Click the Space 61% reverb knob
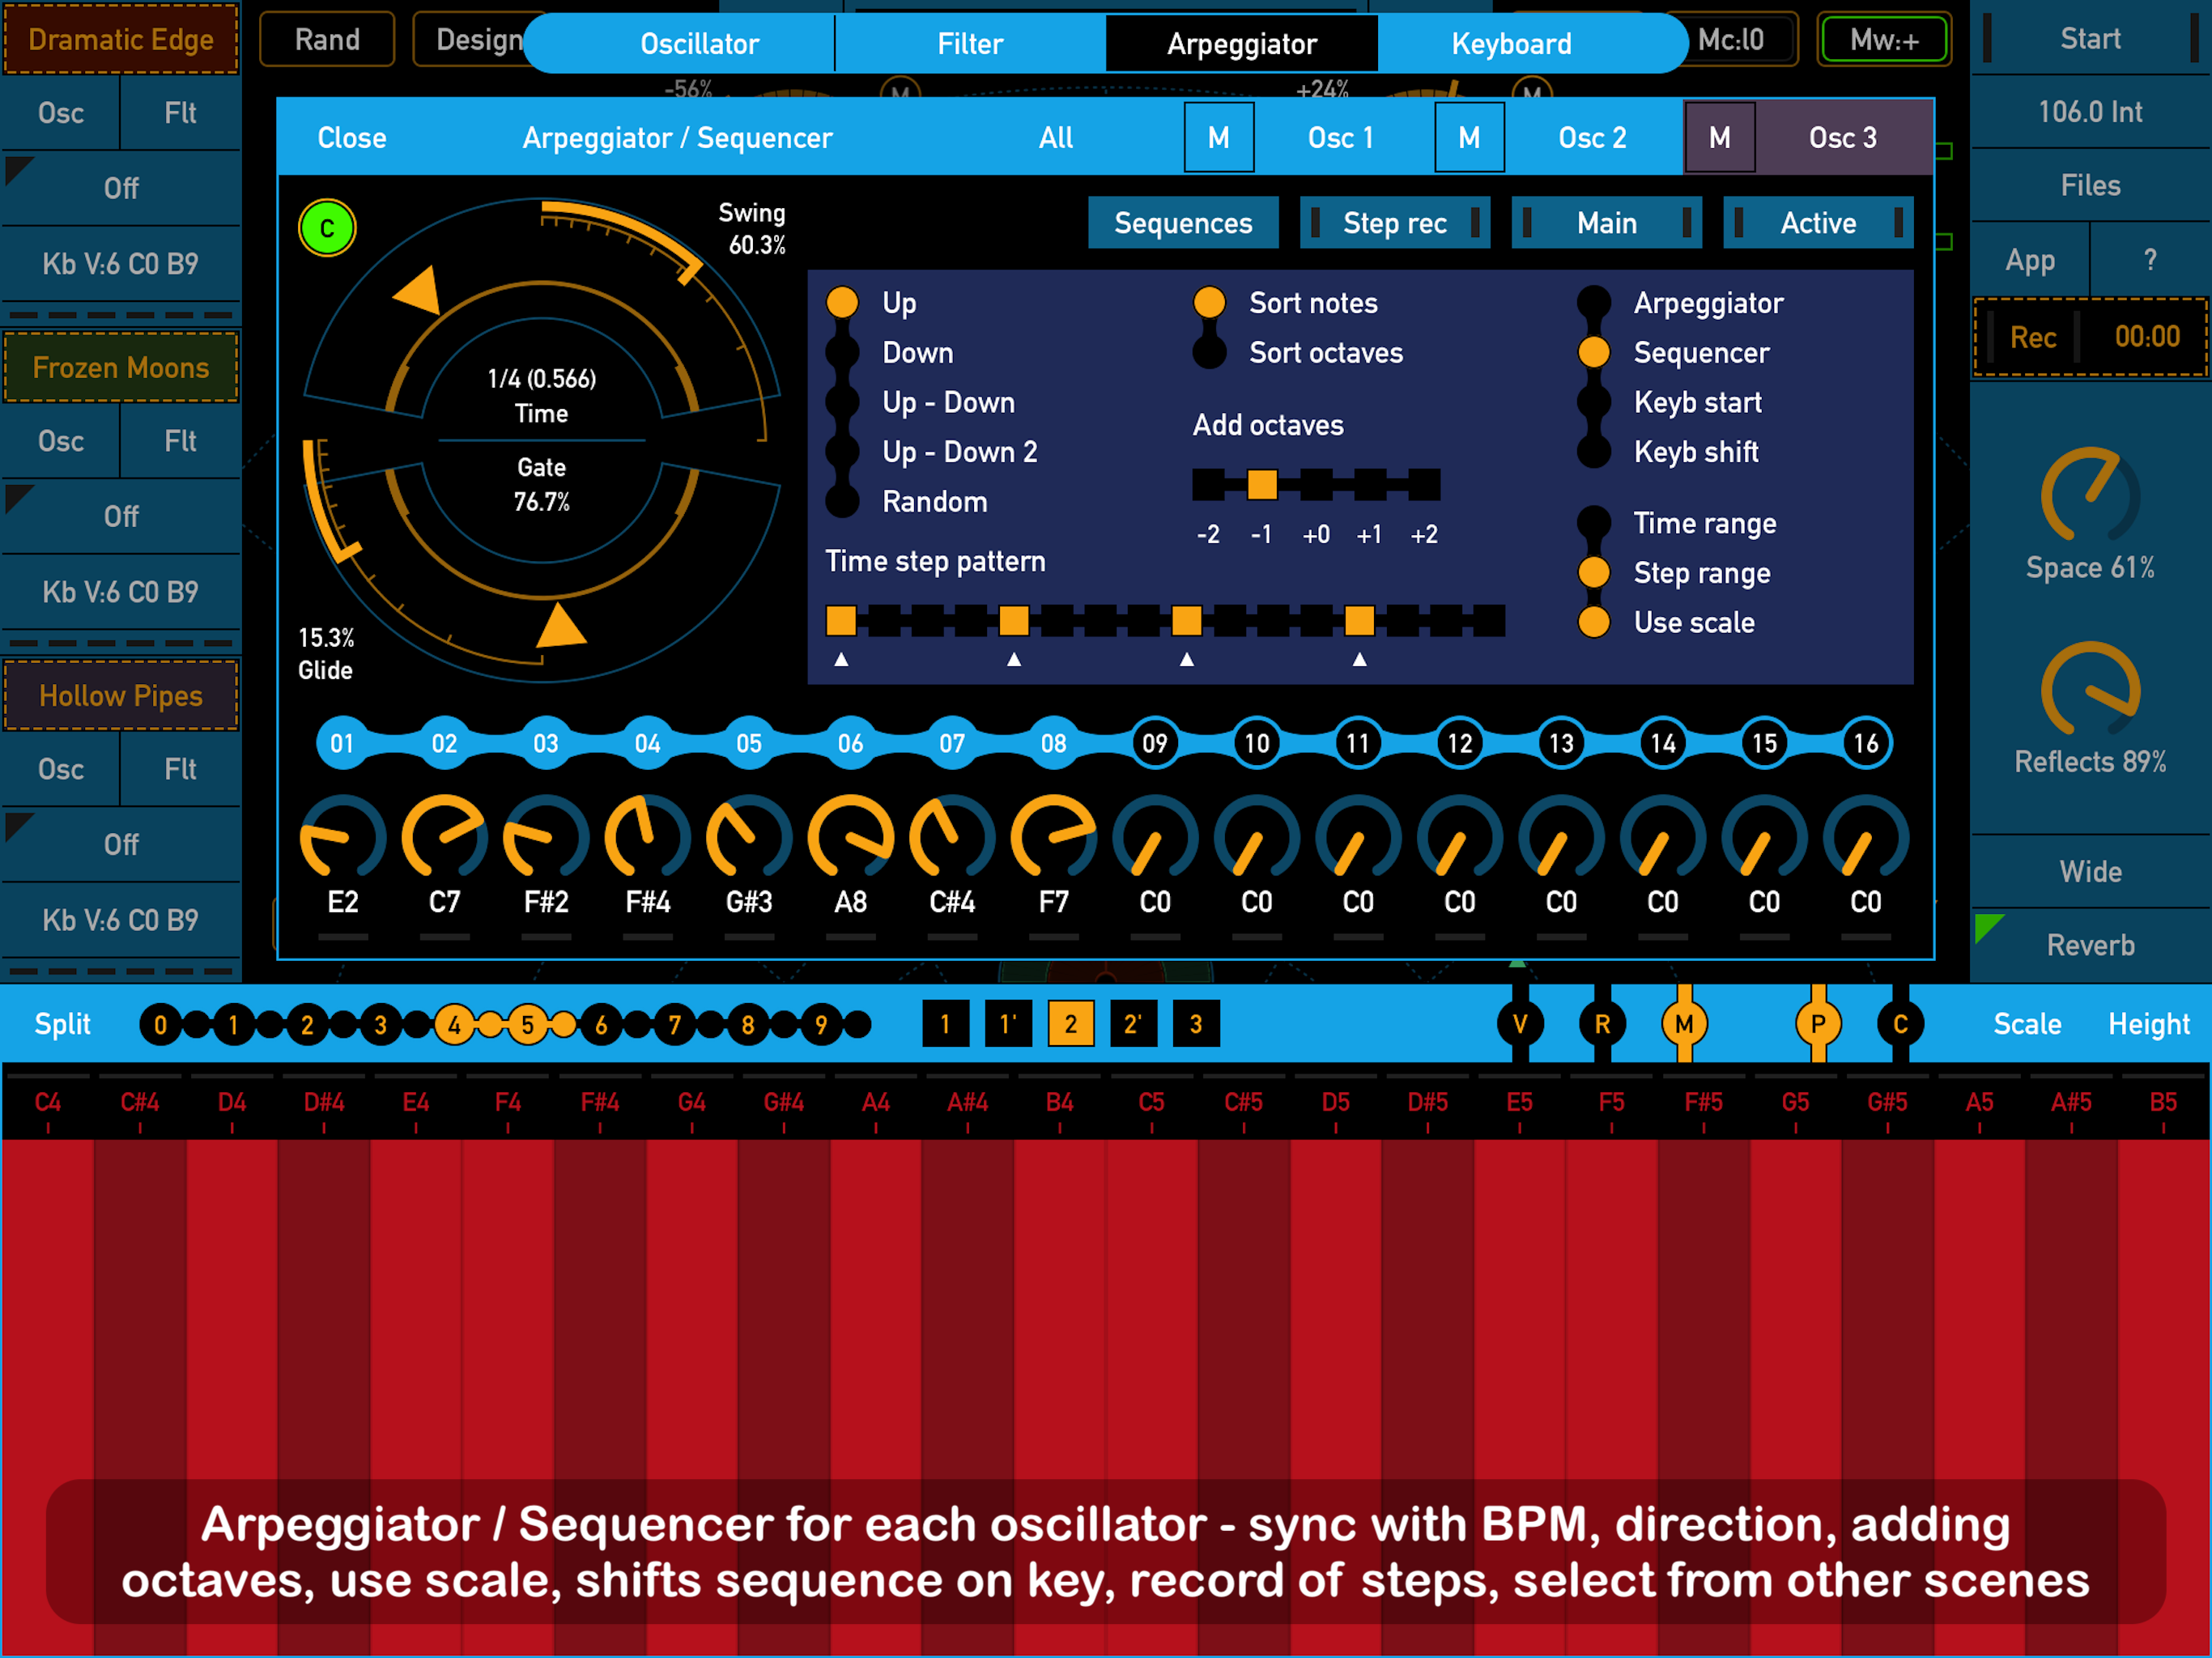The width and height of the screenshot is (2212, 1658). click(x=2090, y=495)
